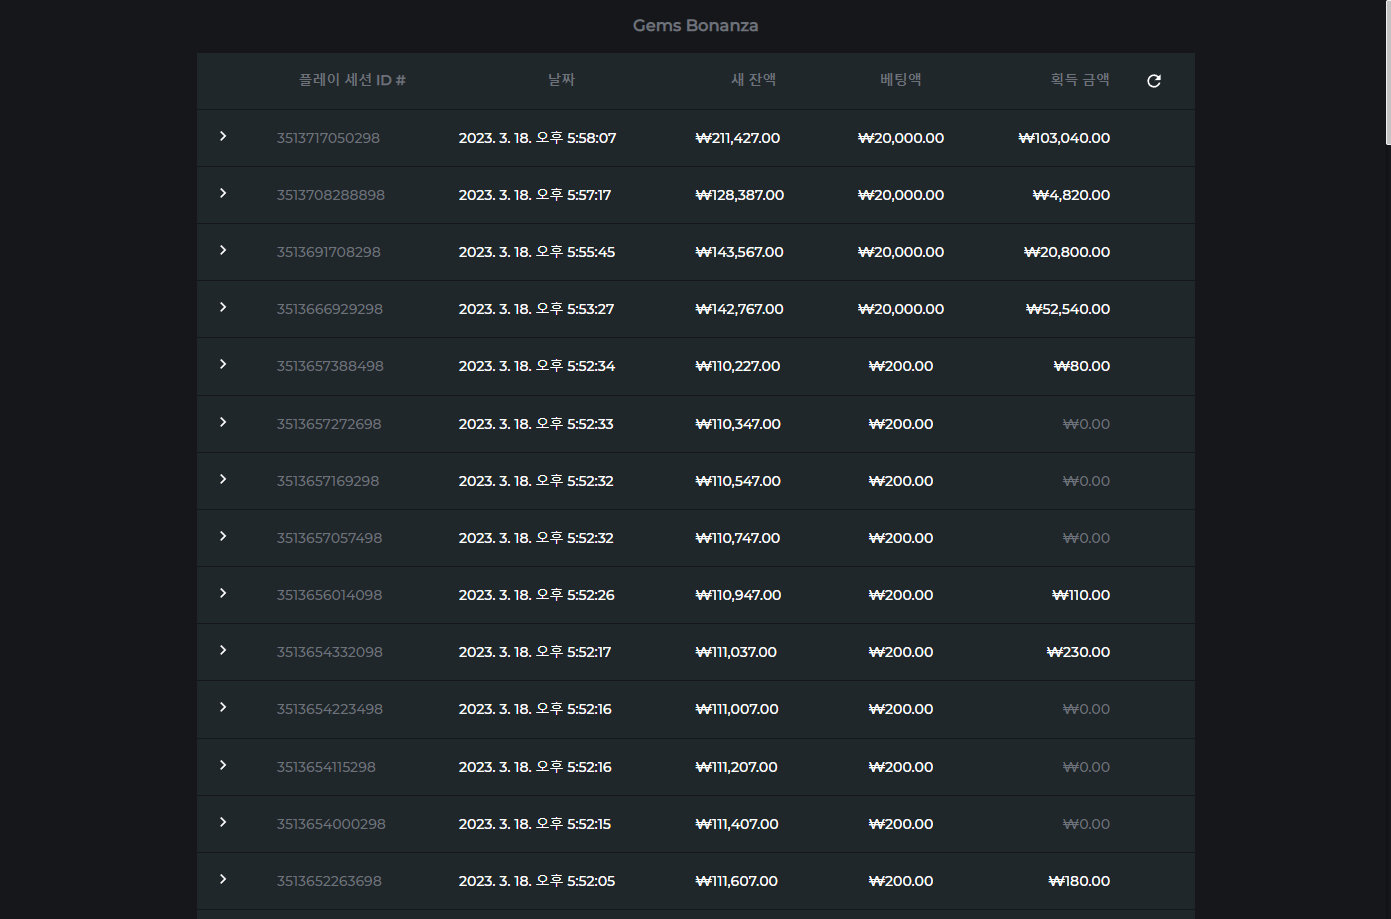Screen dimensions: 1391x919
Task: Click the win amount ₩180.00
Action: (1079, 881)
